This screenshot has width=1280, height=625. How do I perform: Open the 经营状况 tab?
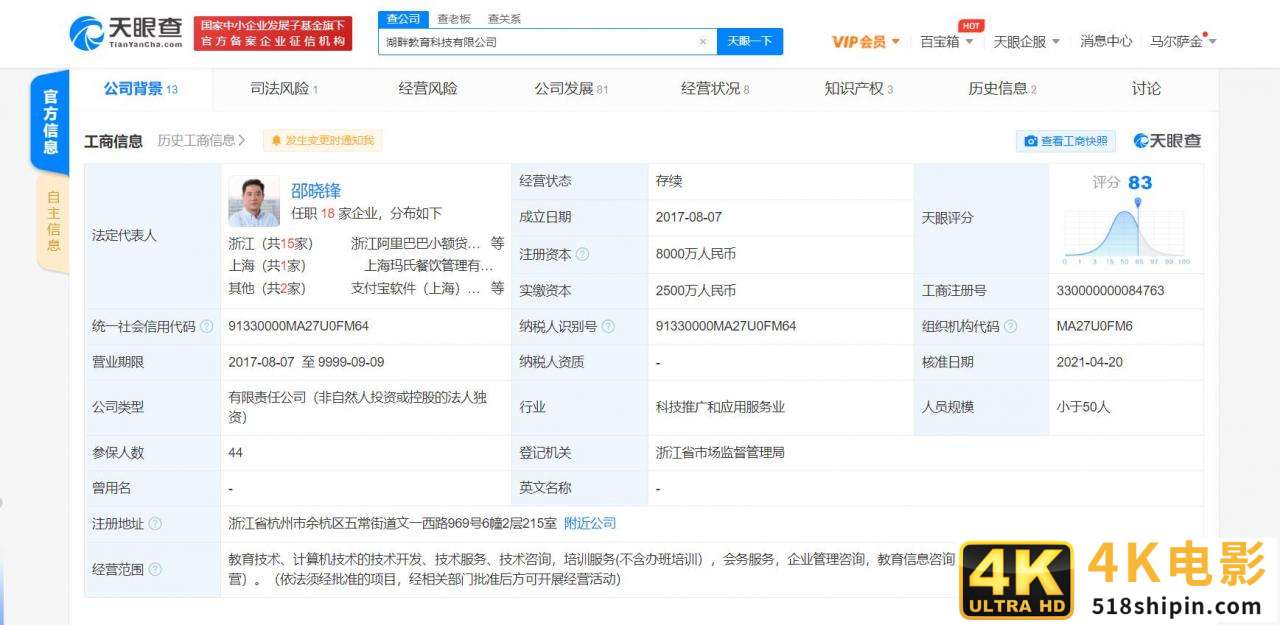click(715, 89)
